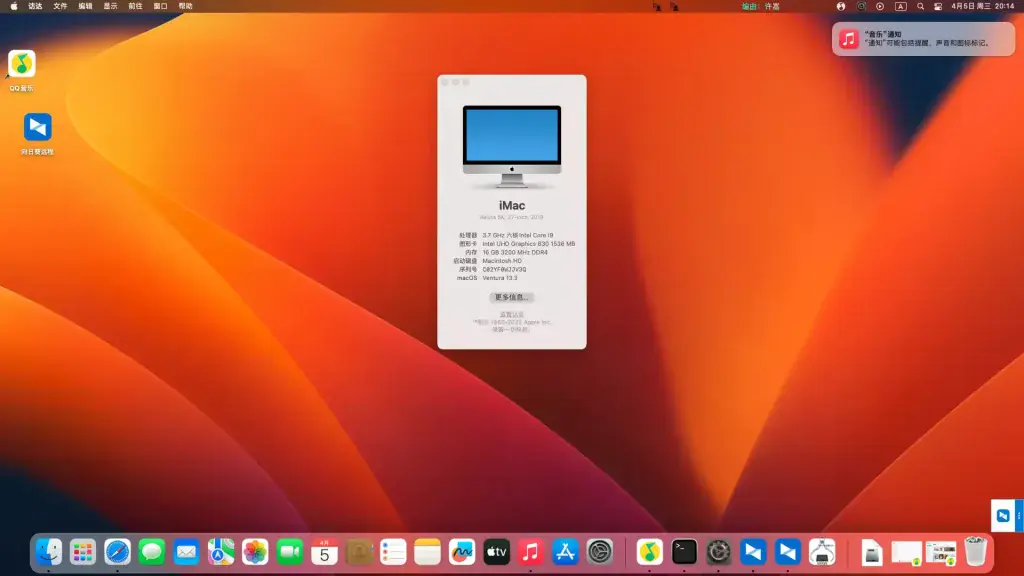The height and width of the screenshot is (576, 1024).
Task: Click the 音乐 notification banner
Action: coord(923,39)
